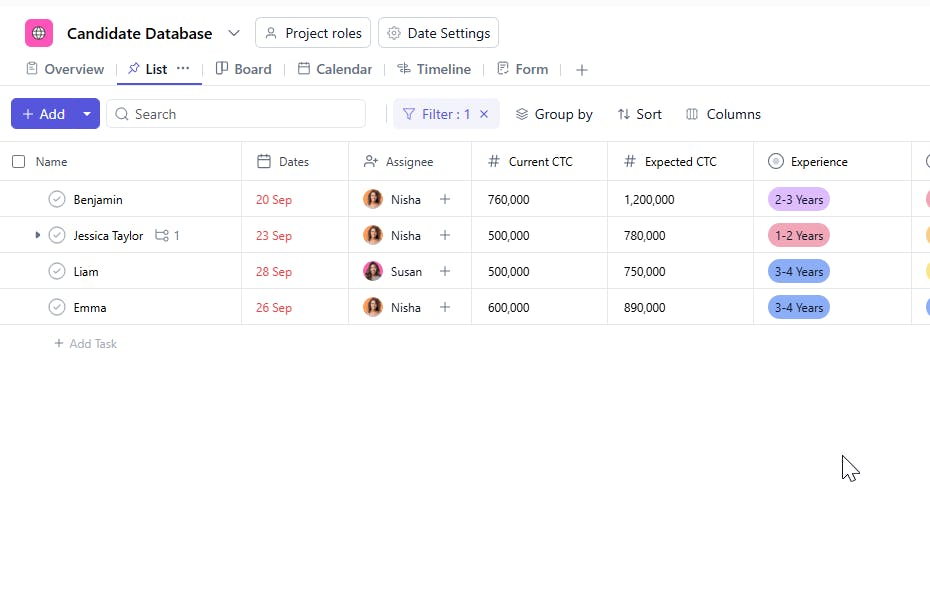Switch to the Timeline tab
The height and width of the screenshot is (600, 930).
click(434, 69)
